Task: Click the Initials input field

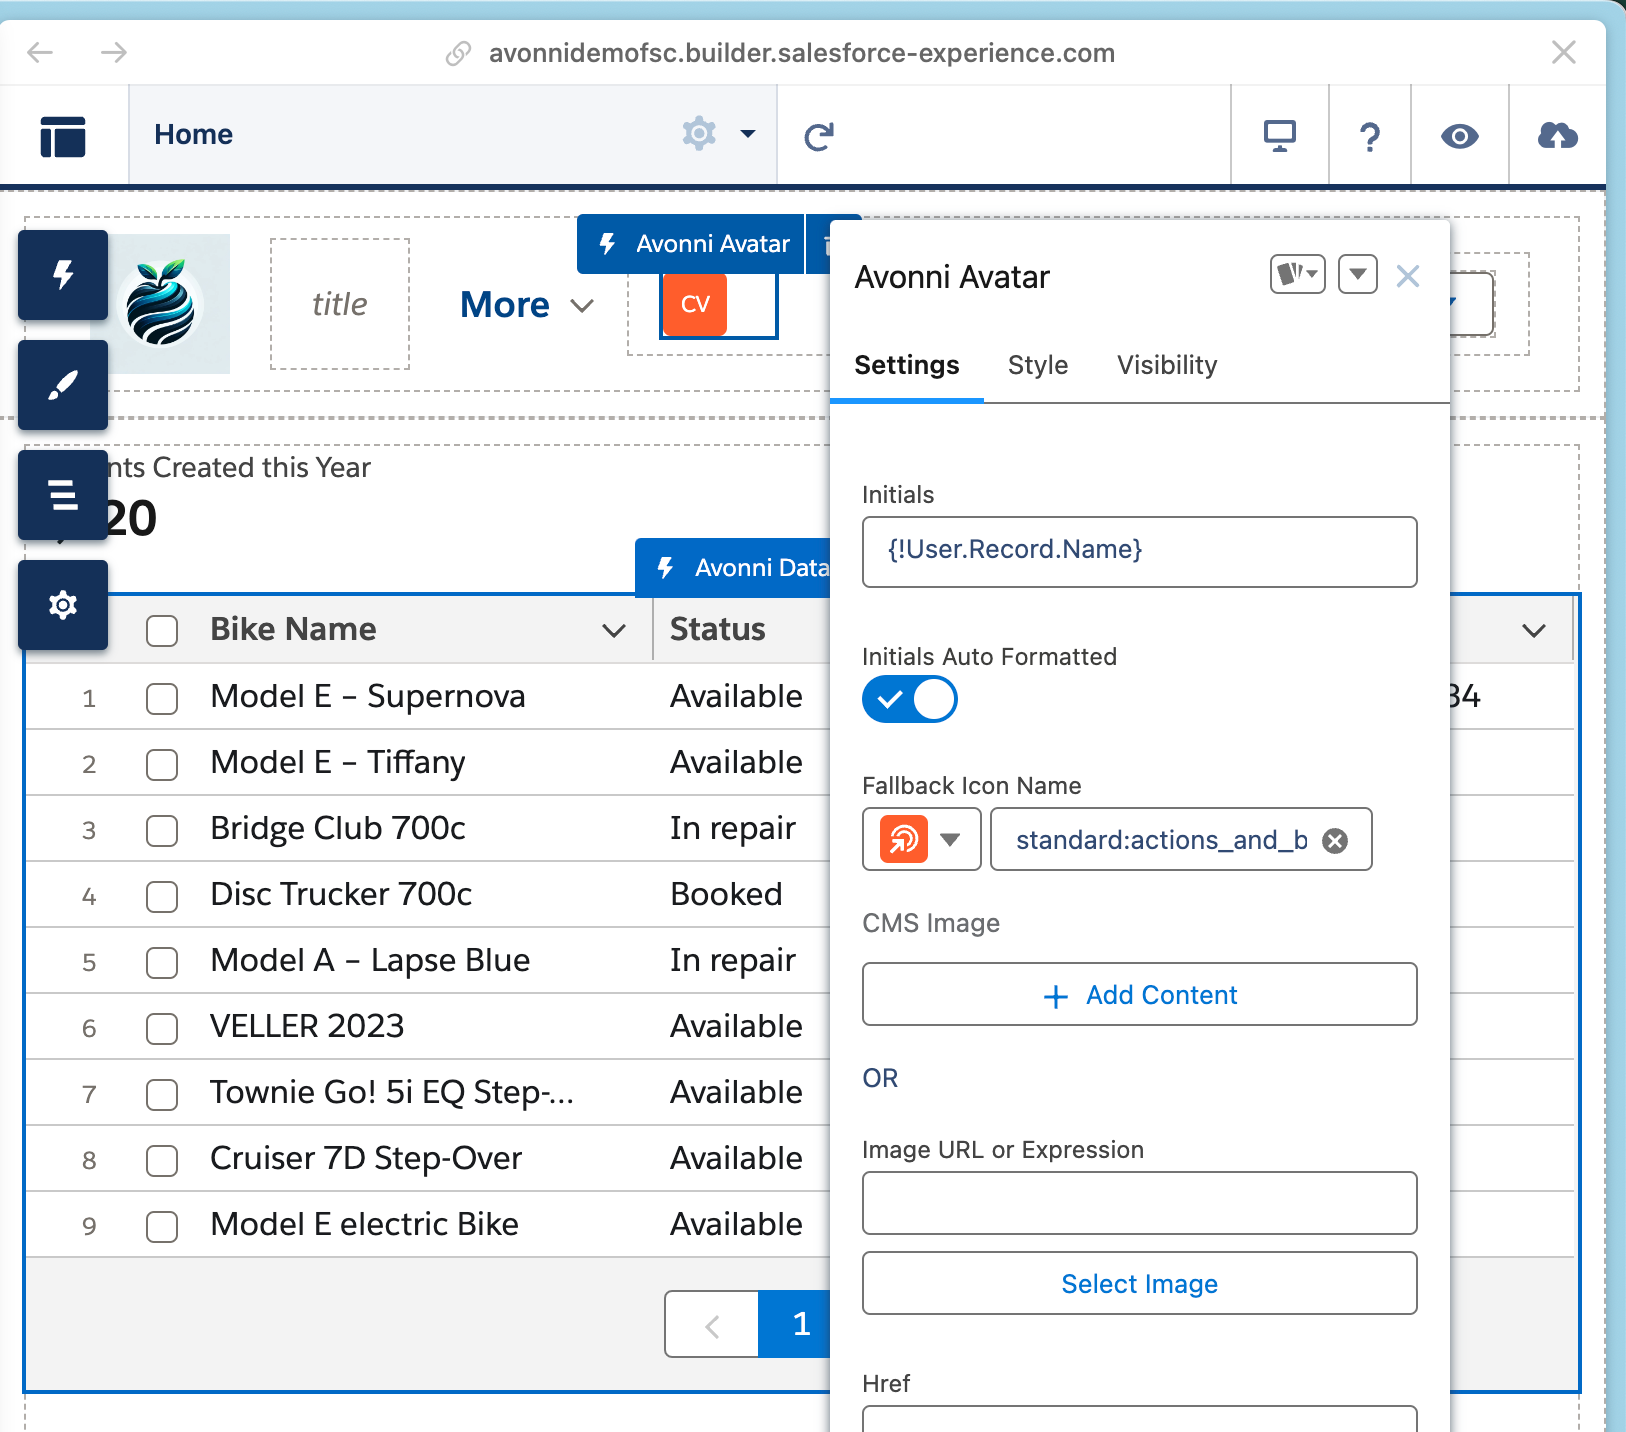Action: pyautogui.click(x=1139, y=551)
